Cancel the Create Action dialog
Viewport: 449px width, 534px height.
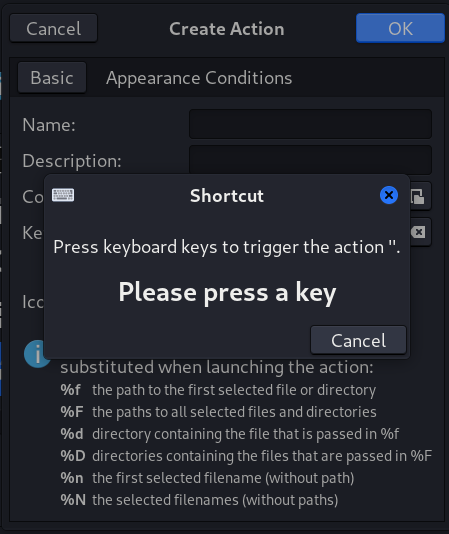pyautogui.click(x=53, y=28)
